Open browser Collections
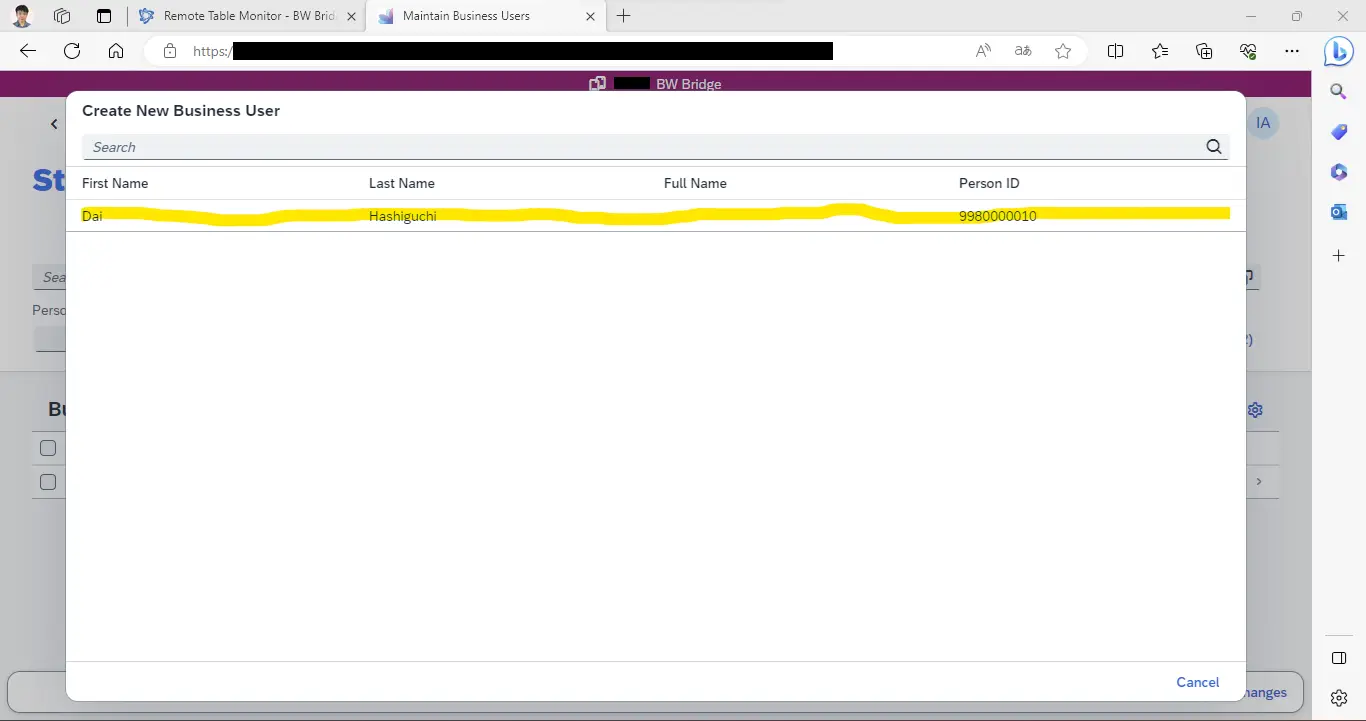Screen dimensions: 1366x721 coord(1204,51)
